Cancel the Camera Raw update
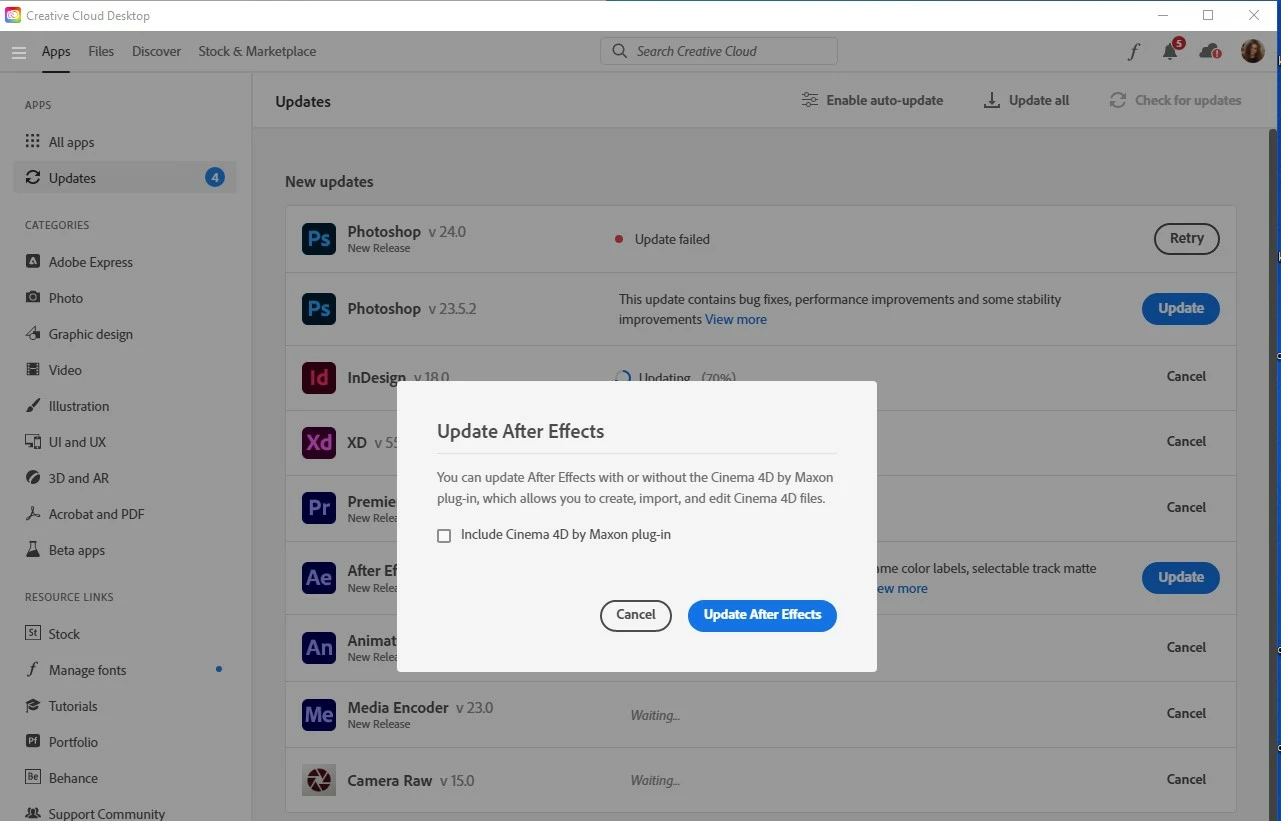Viewport: 1281px width, 821px height. point(1186,780)
